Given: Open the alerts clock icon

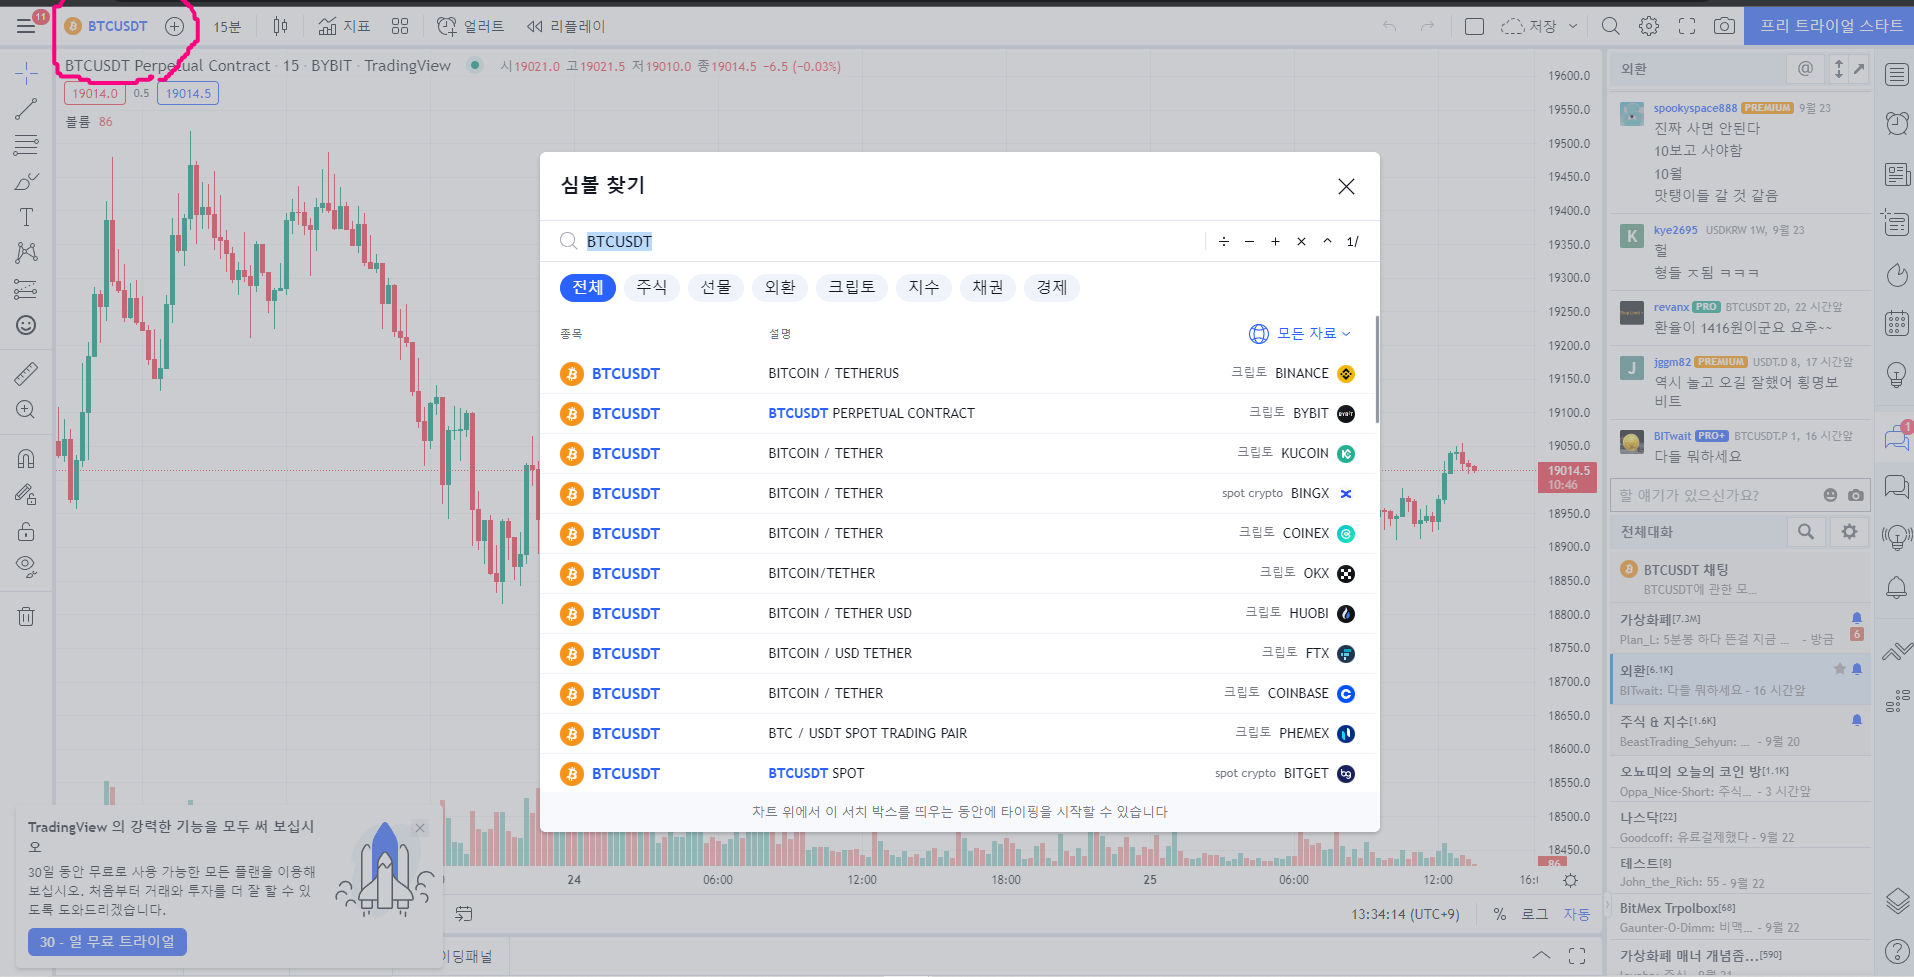Looking at the screenshot, I should pos(1896,123).
